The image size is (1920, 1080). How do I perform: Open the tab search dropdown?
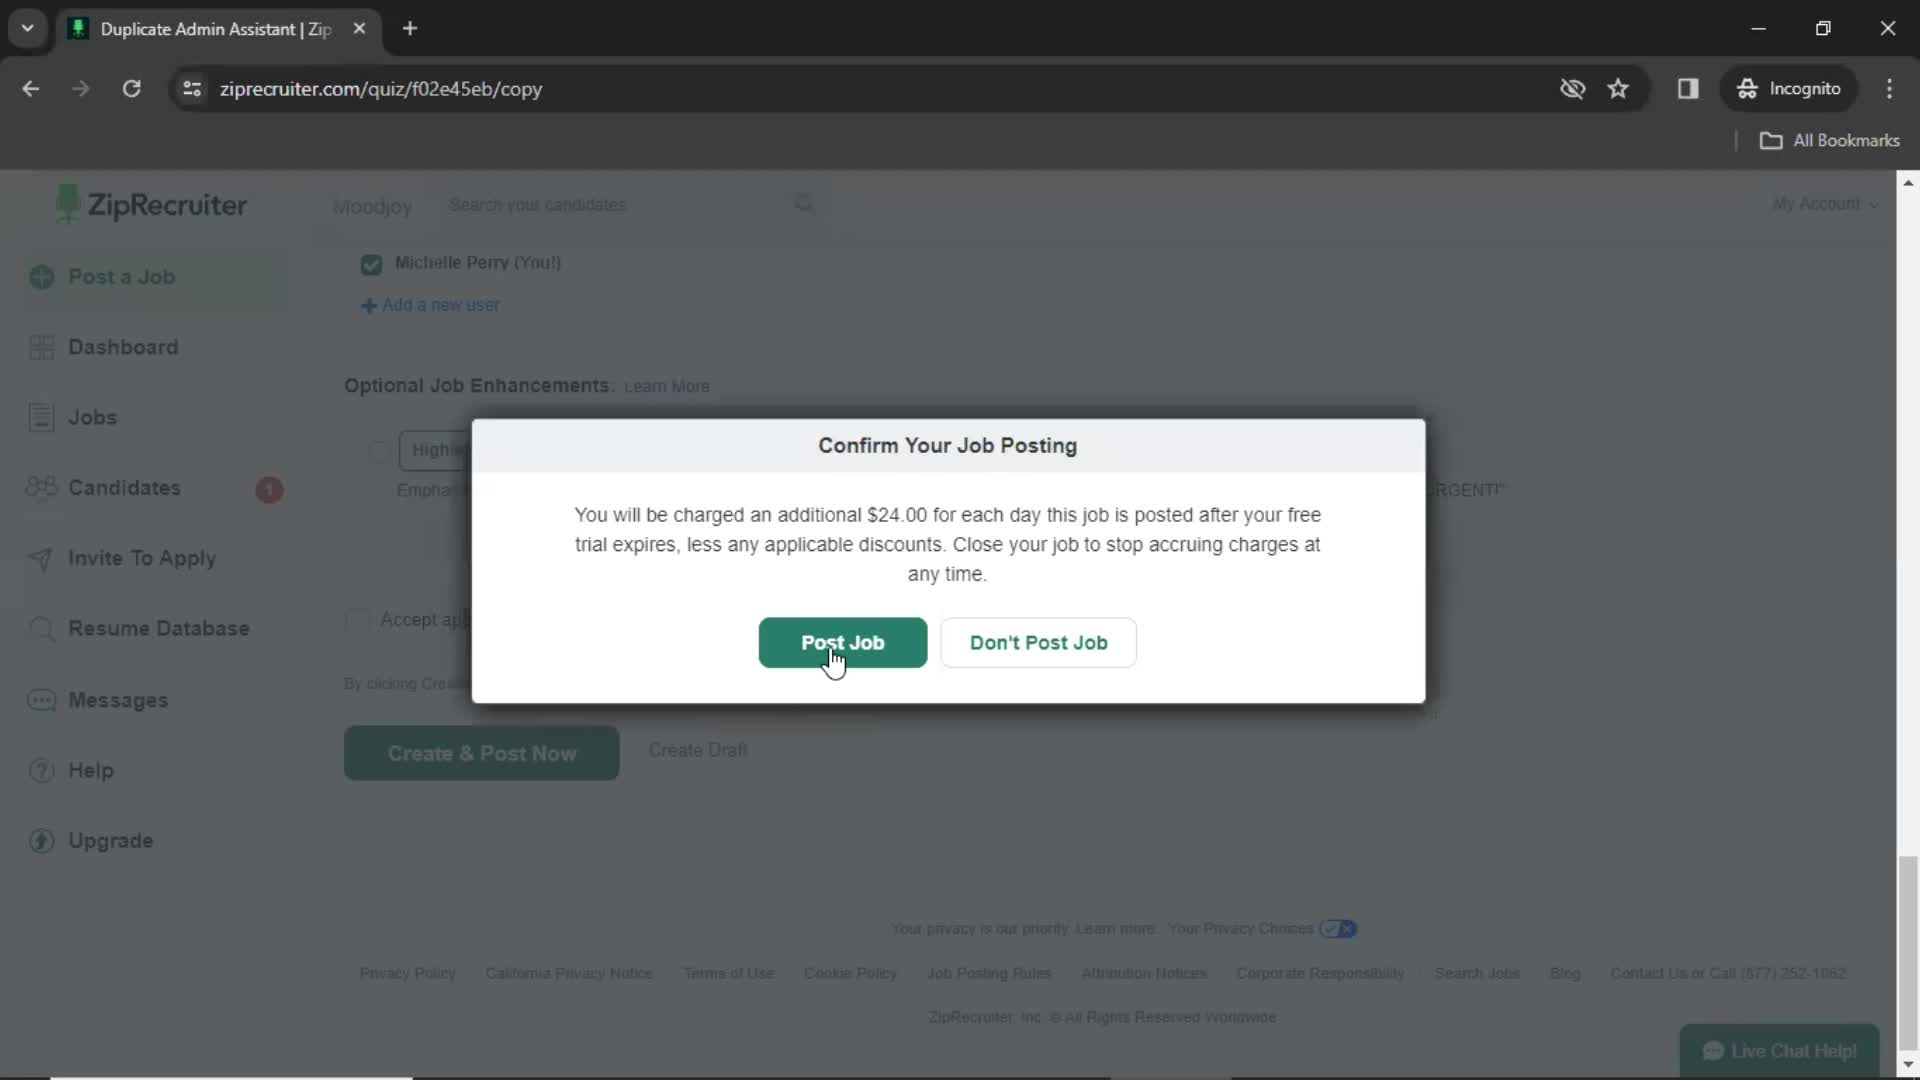pos(28,29)
